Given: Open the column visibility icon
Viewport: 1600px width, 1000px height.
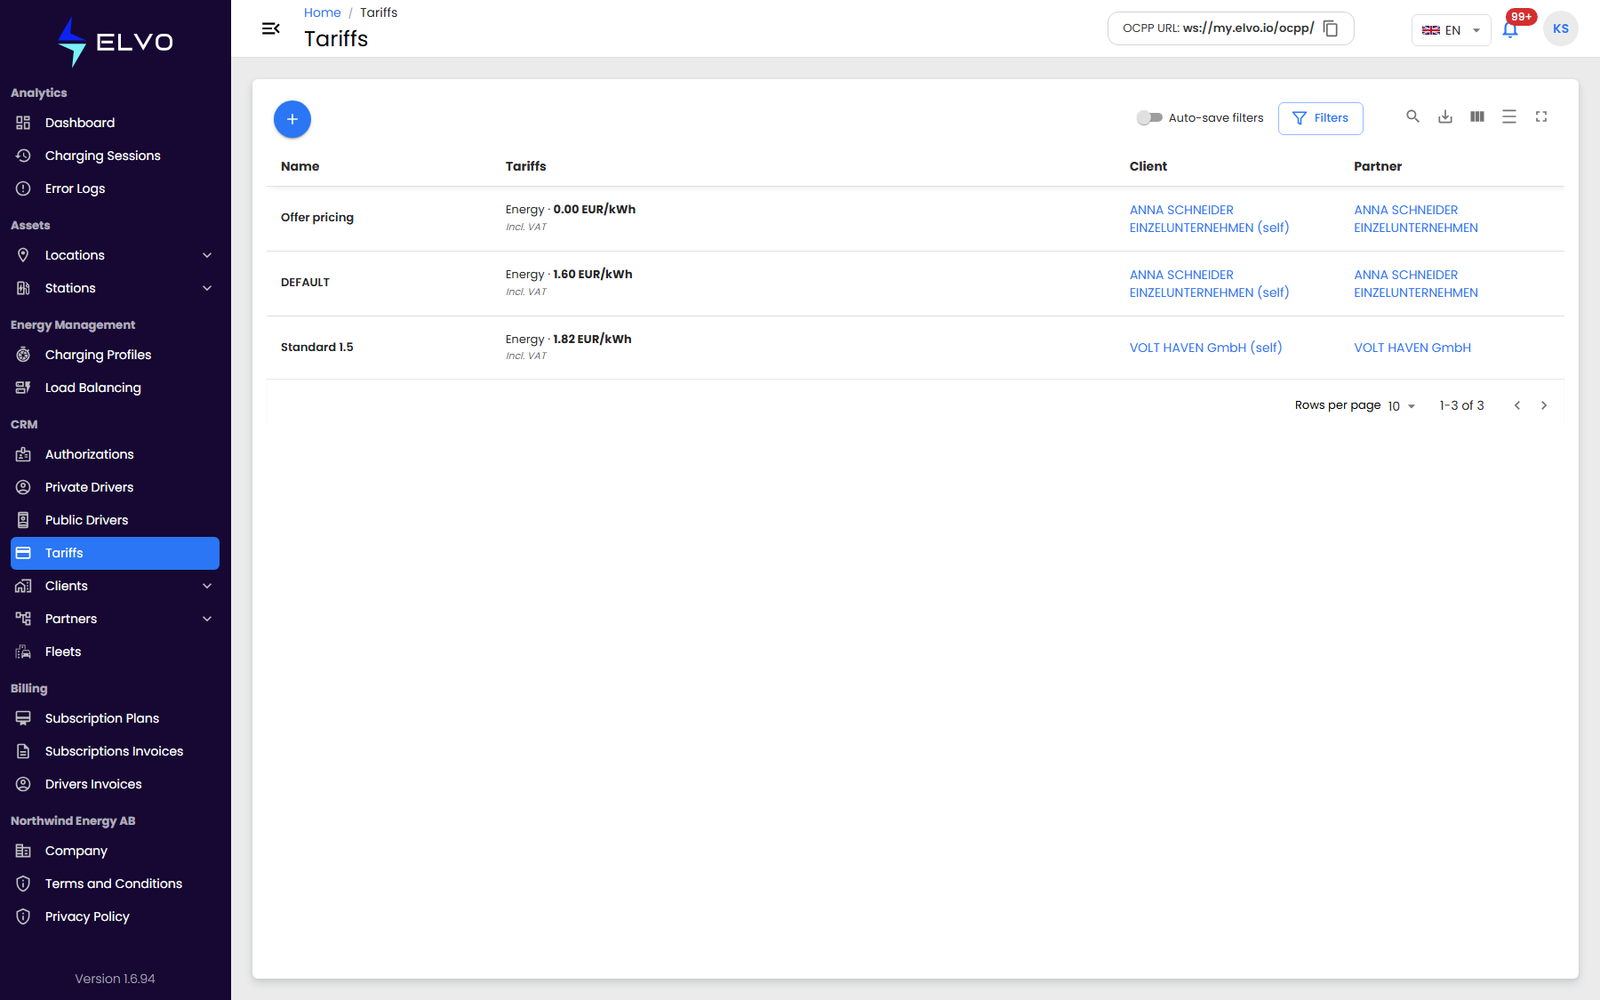Looking at the screenshot, I should point(1477,117).
